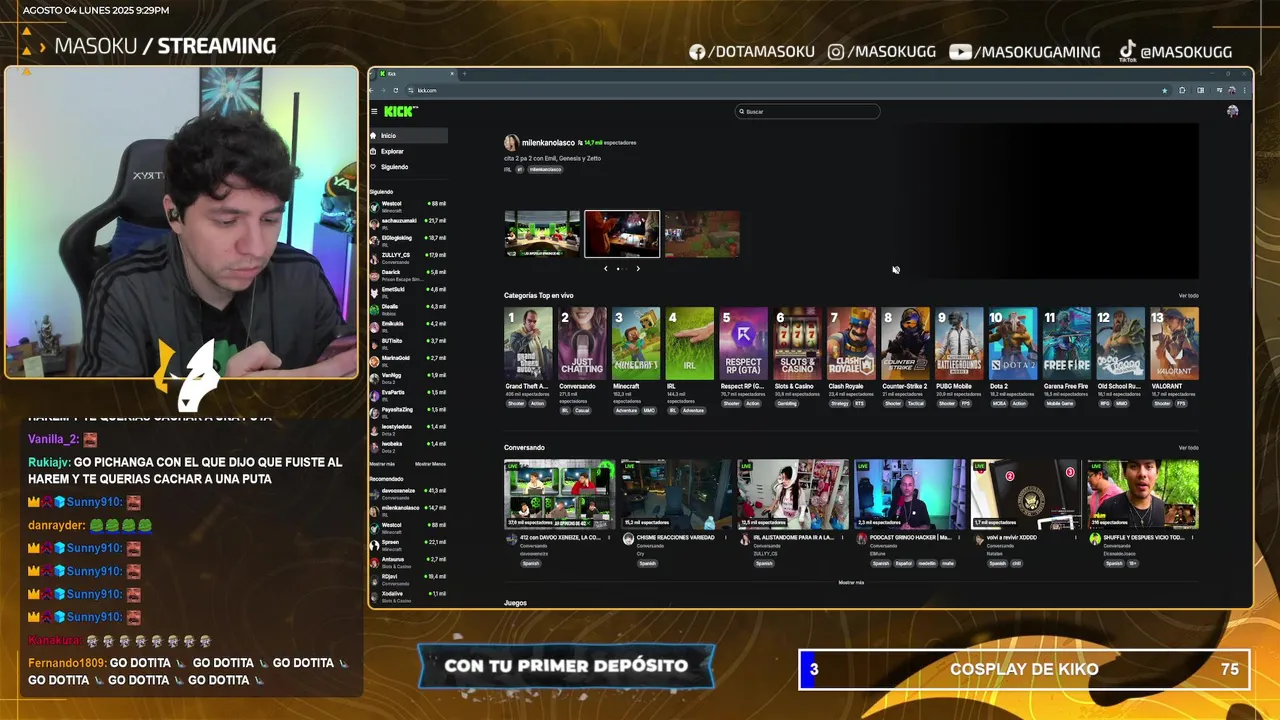This screenshot has height=720, width=1280.
Task: Open ZULLYY_CS in the Siguiendo list
Action: 408,257
